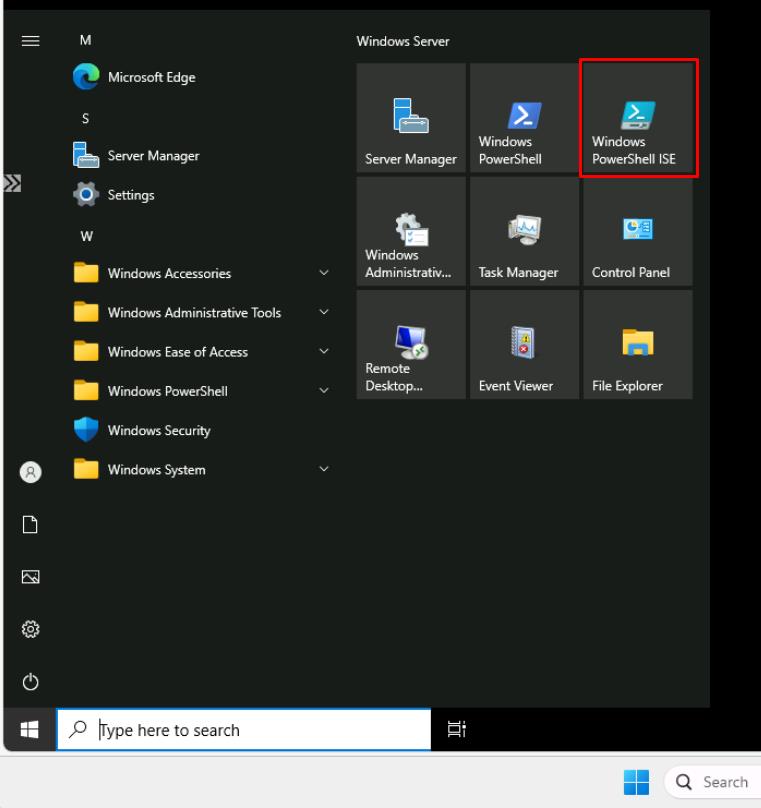Launch the Windows PowerShell tile
761x808 pixels.
[524, 119]
